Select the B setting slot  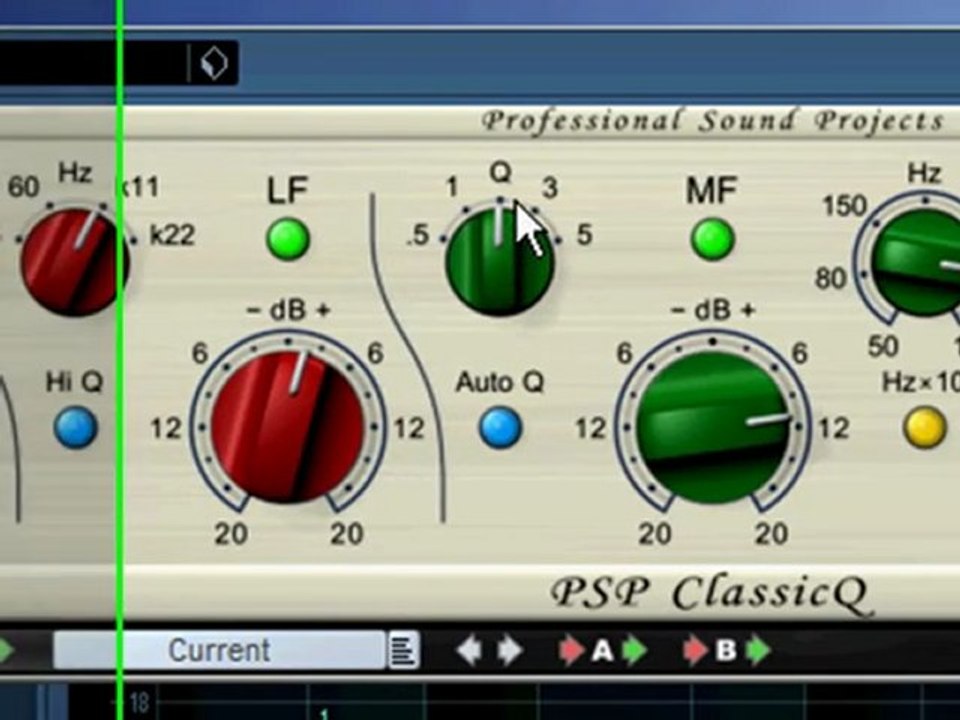point(726,650)
